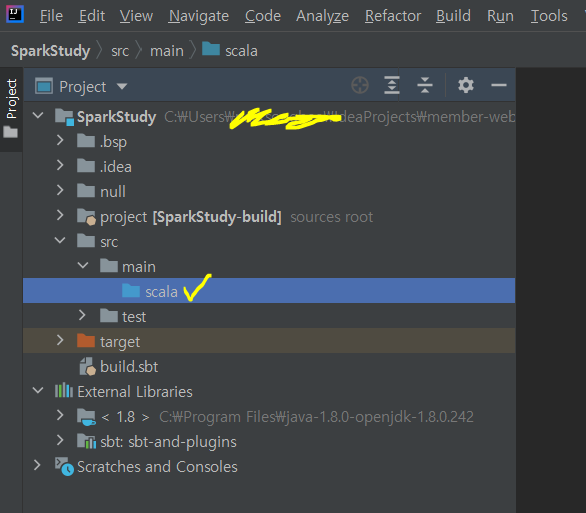Click the src folder icon
The image size is (586, 513).
pos(86,241)
